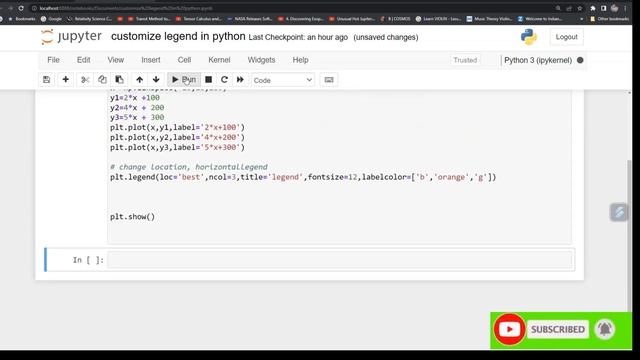Image resolution: width=640 pixels, height=360 pixels.
Task: Move selected cell down
Action: coord(156,80)
